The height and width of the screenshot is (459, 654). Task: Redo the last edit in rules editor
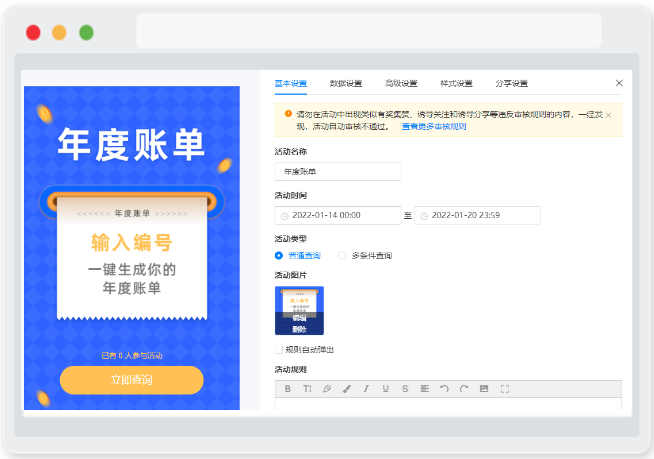click(464, 388)
